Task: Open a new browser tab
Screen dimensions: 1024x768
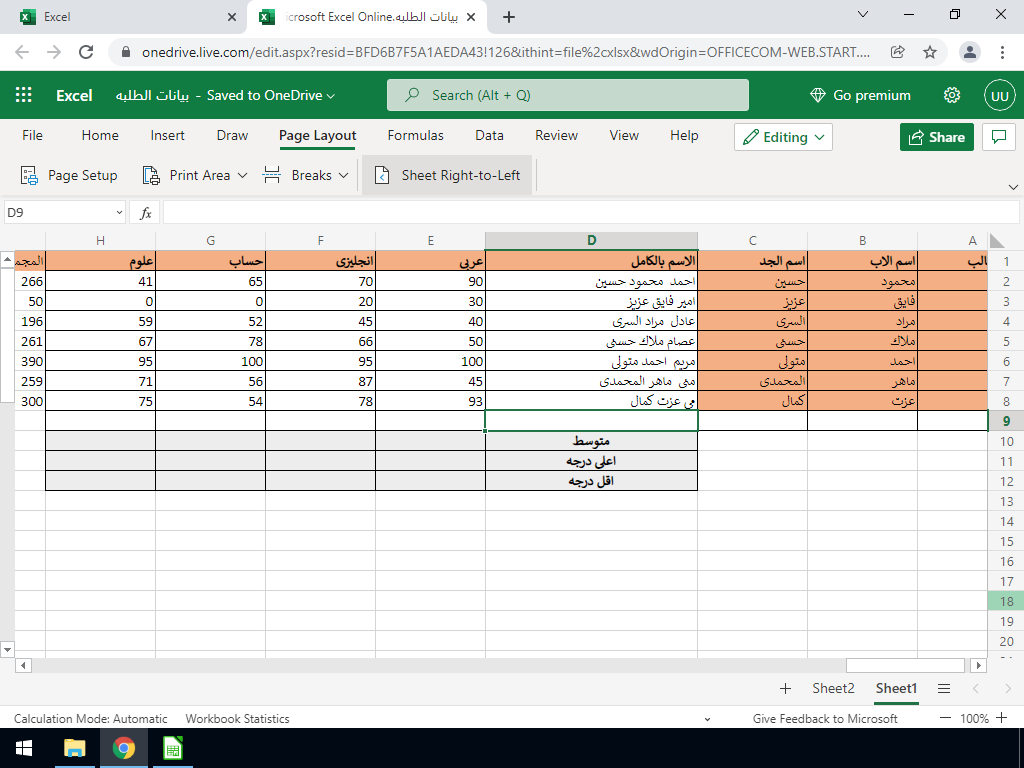Action: [x=509, y=17]
